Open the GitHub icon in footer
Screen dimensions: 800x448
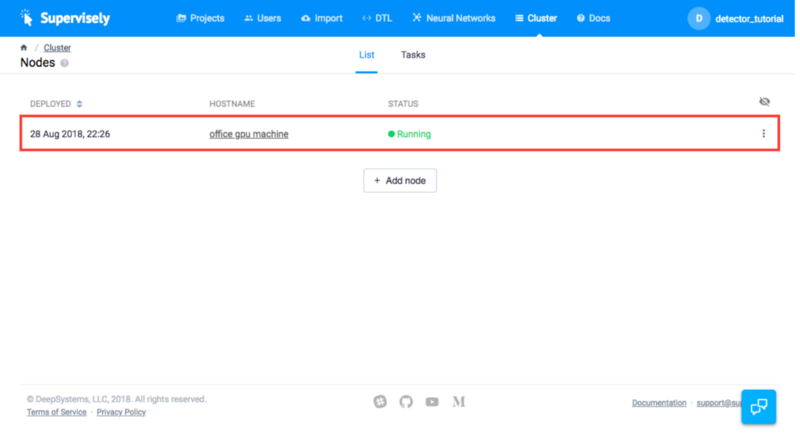tap(406, 402)
